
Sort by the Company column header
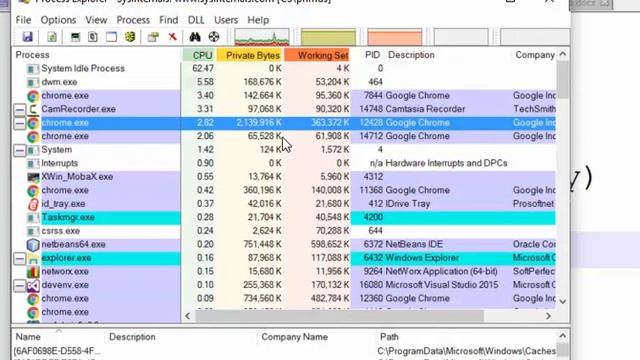[534, 55]
